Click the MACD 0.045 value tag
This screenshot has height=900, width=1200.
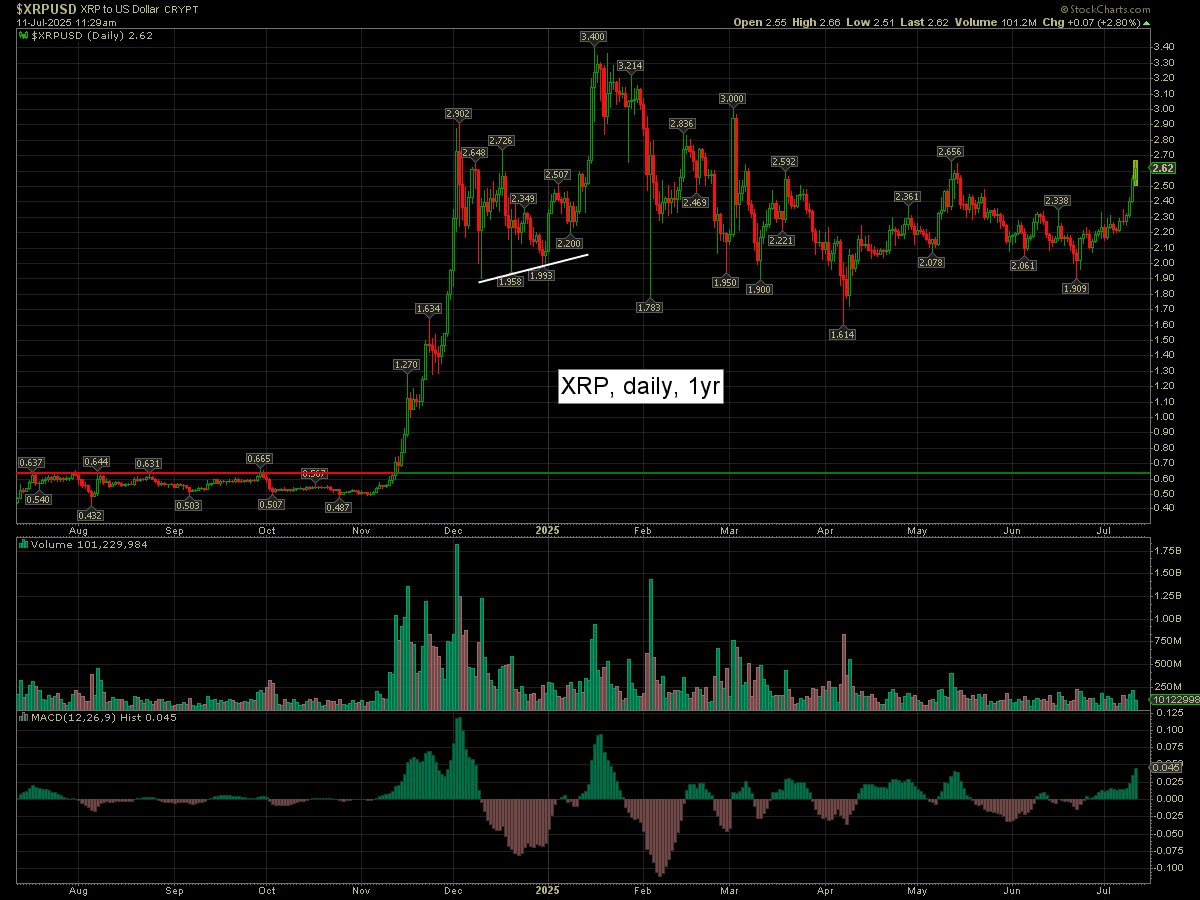tap(1163, 767)
